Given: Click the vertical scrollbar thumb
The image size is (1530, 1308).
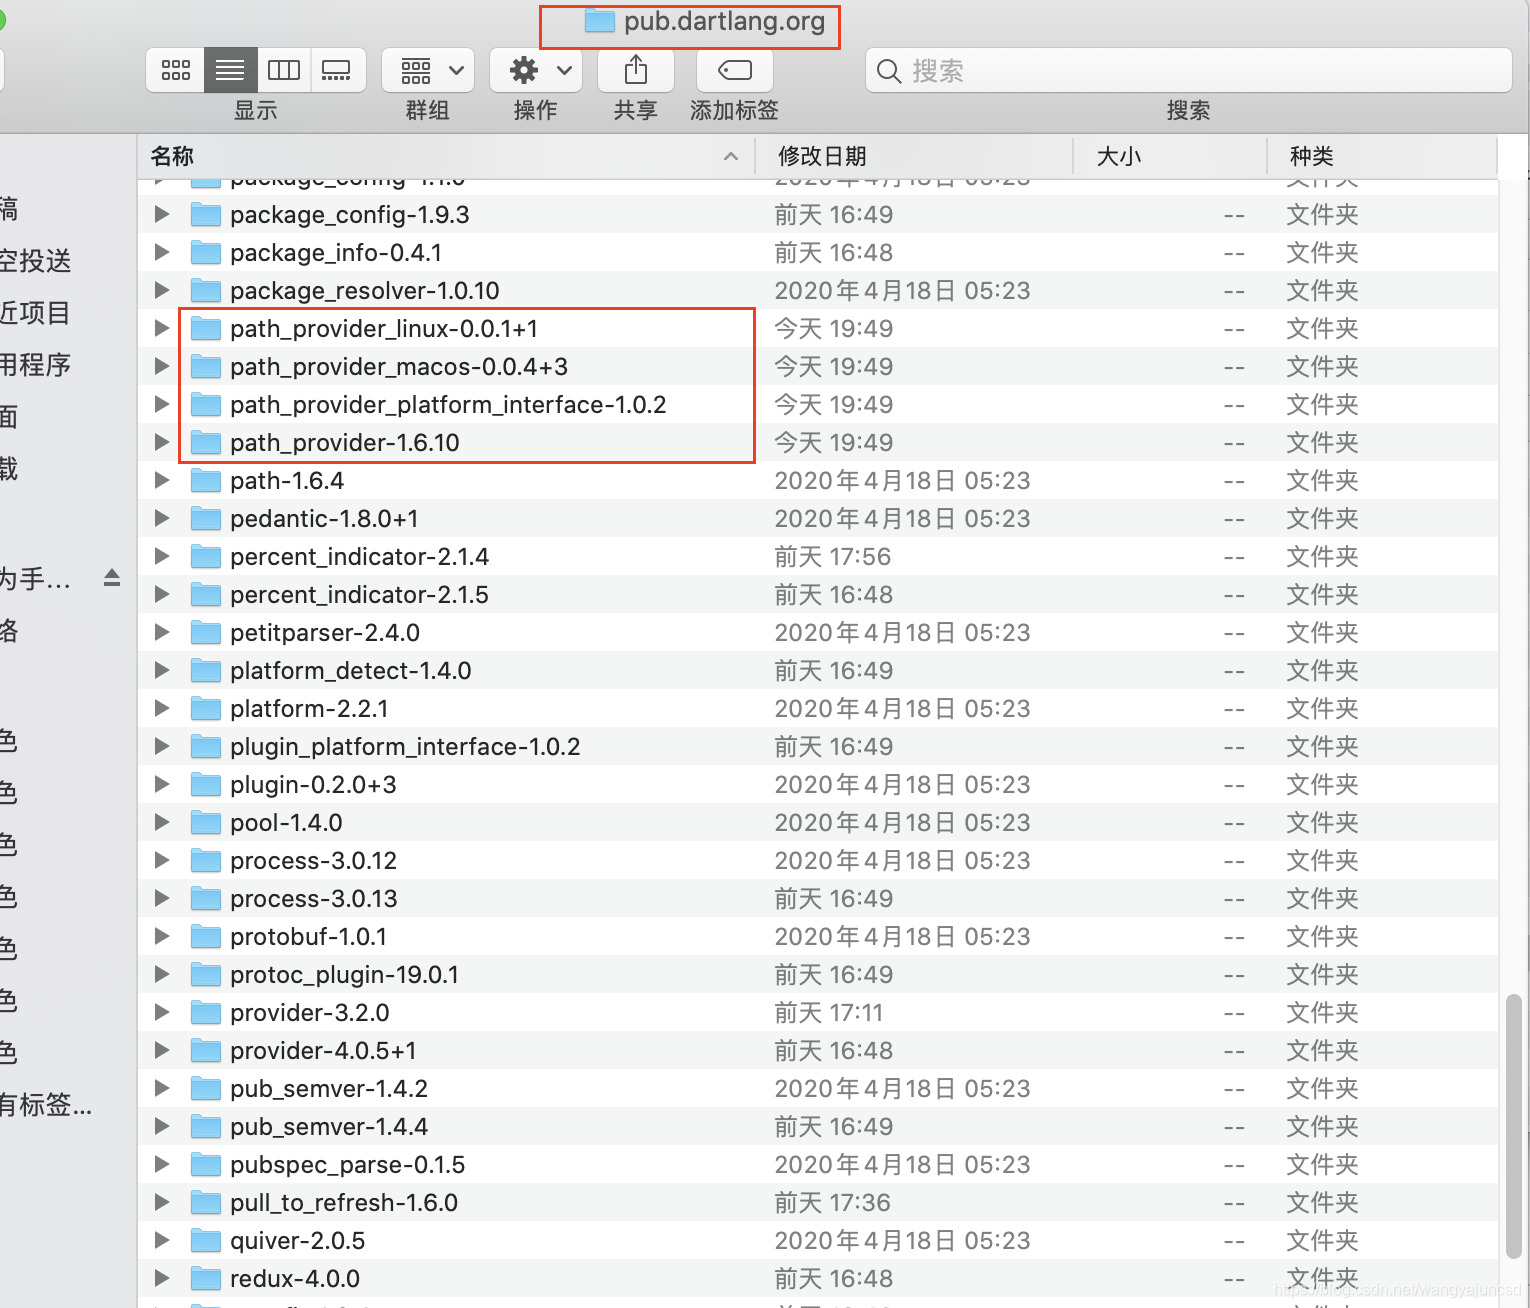Looking at the screenshot, I should pos(1514,1125).
